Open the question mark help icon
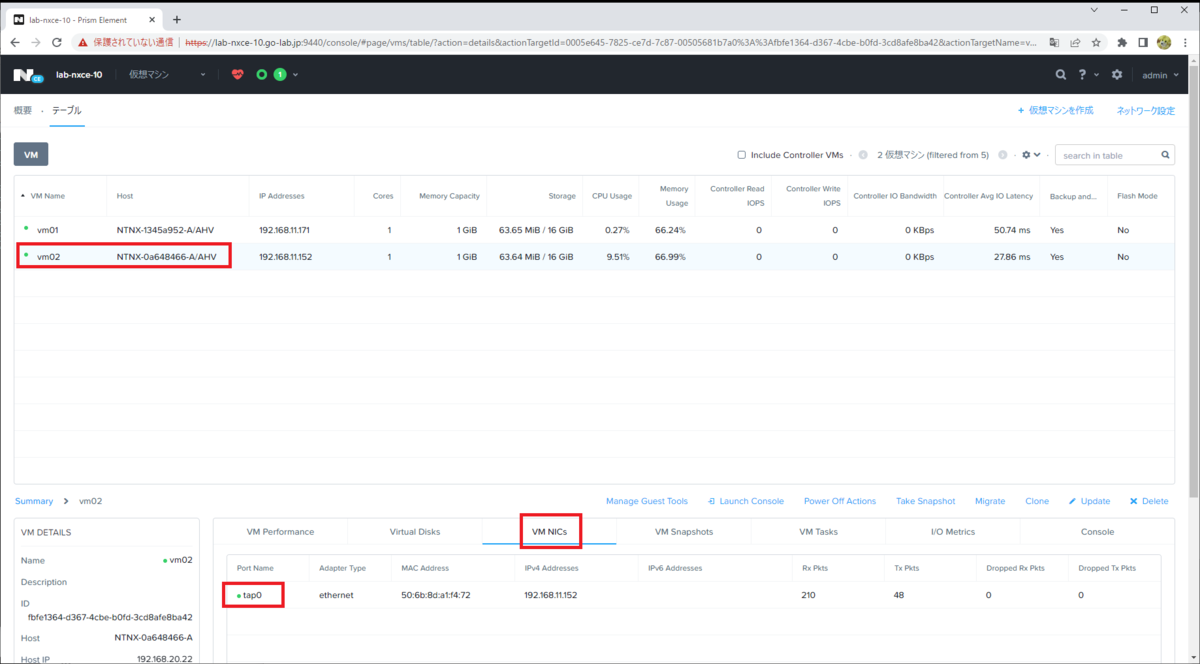1200x664 pixels. pos(1084,75)
